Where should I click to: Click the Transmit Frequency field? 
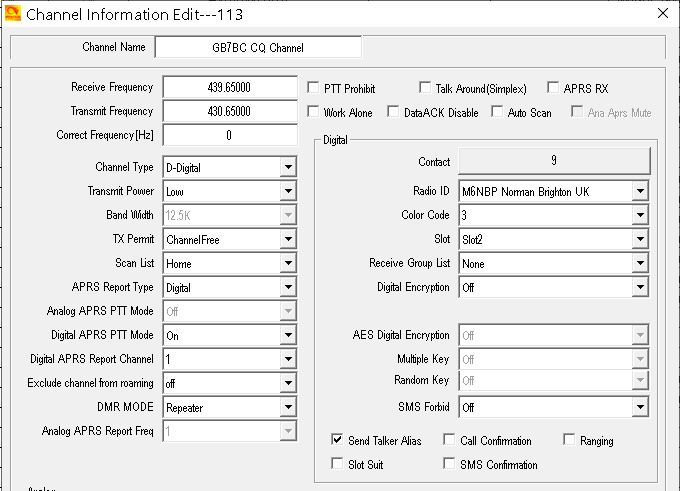[x=230, y=111]
